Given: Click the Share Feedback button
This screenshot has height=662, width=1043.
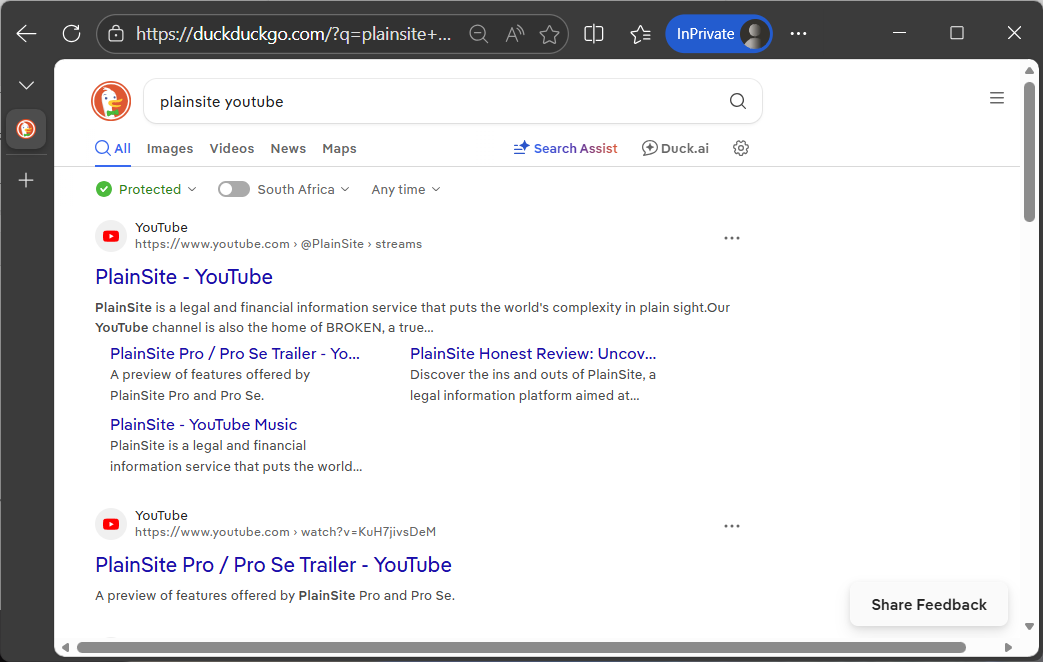Looking at the screenshot, I should coord(928,604).
